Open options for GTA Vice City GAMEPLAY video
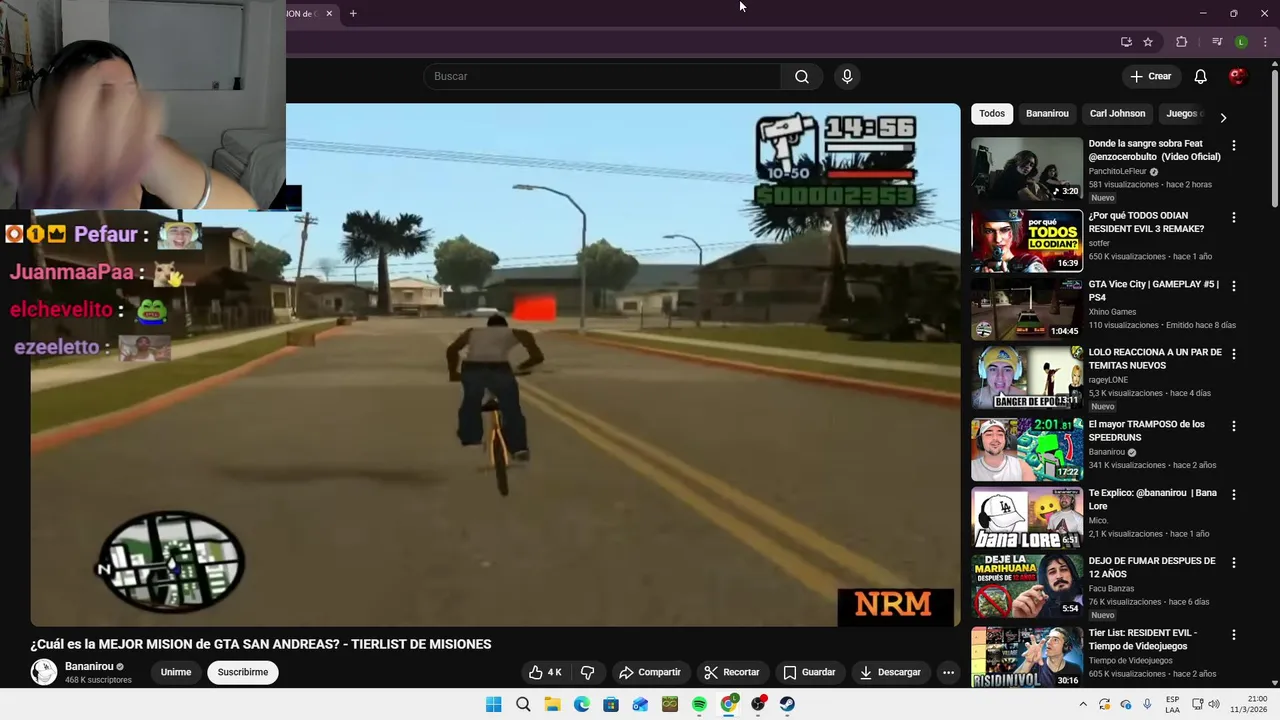The image size is (1280, 720). (1233, 285)
